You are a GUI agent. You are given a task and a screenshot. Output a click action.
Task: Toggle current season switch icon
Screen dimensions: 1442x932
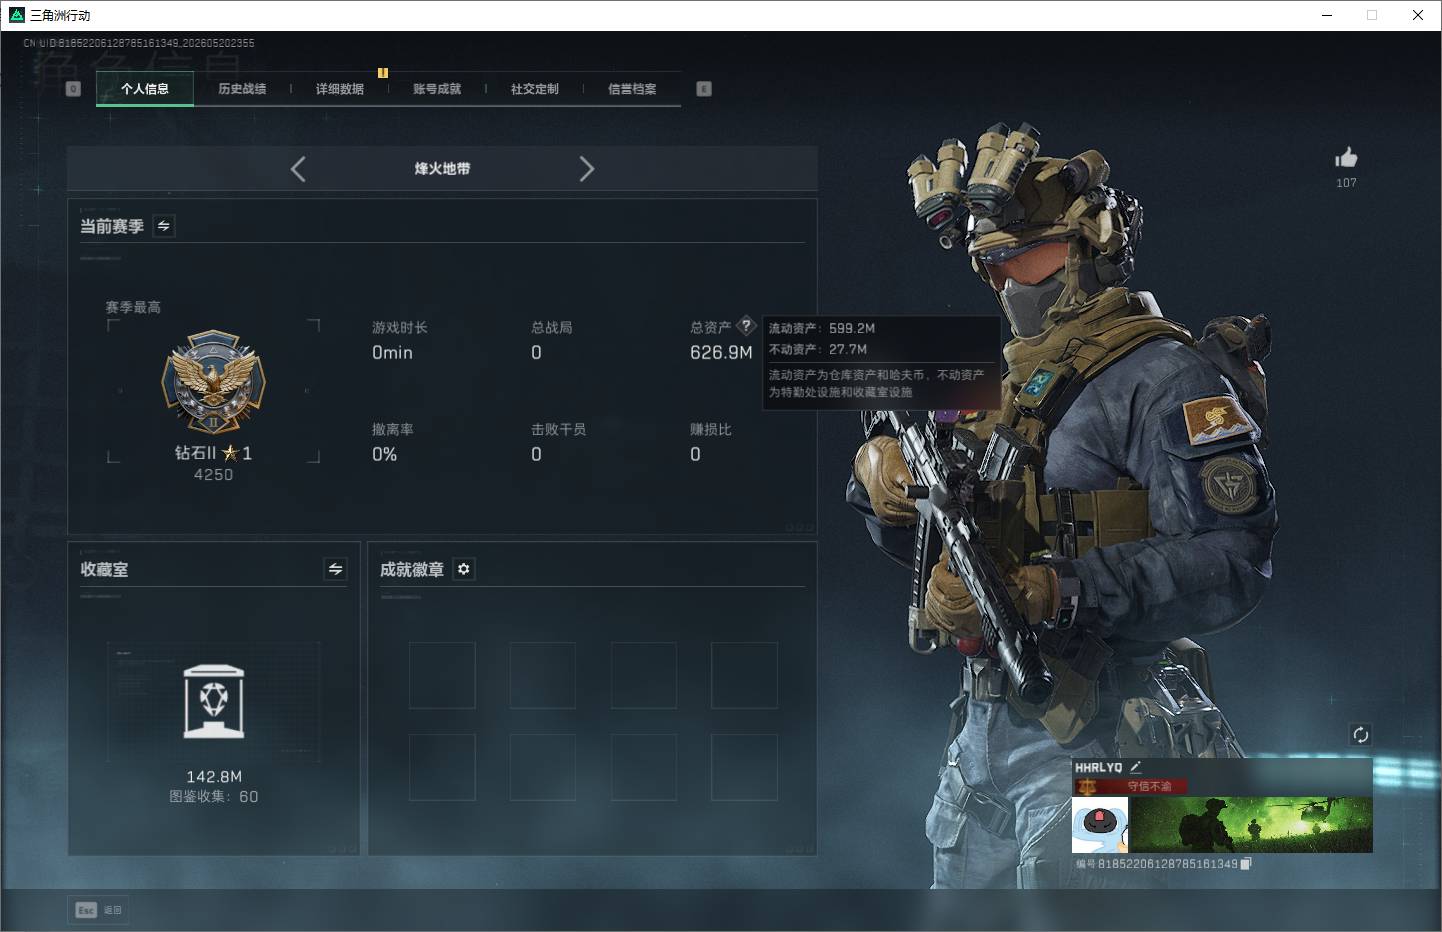tap(164, 226)
